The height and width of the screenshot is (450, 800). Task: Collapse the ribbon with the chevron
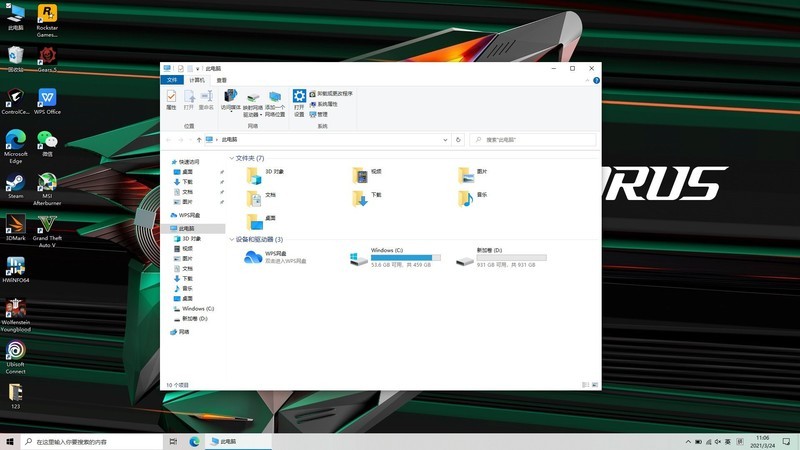pyautogui.click(x=587, y=81)
